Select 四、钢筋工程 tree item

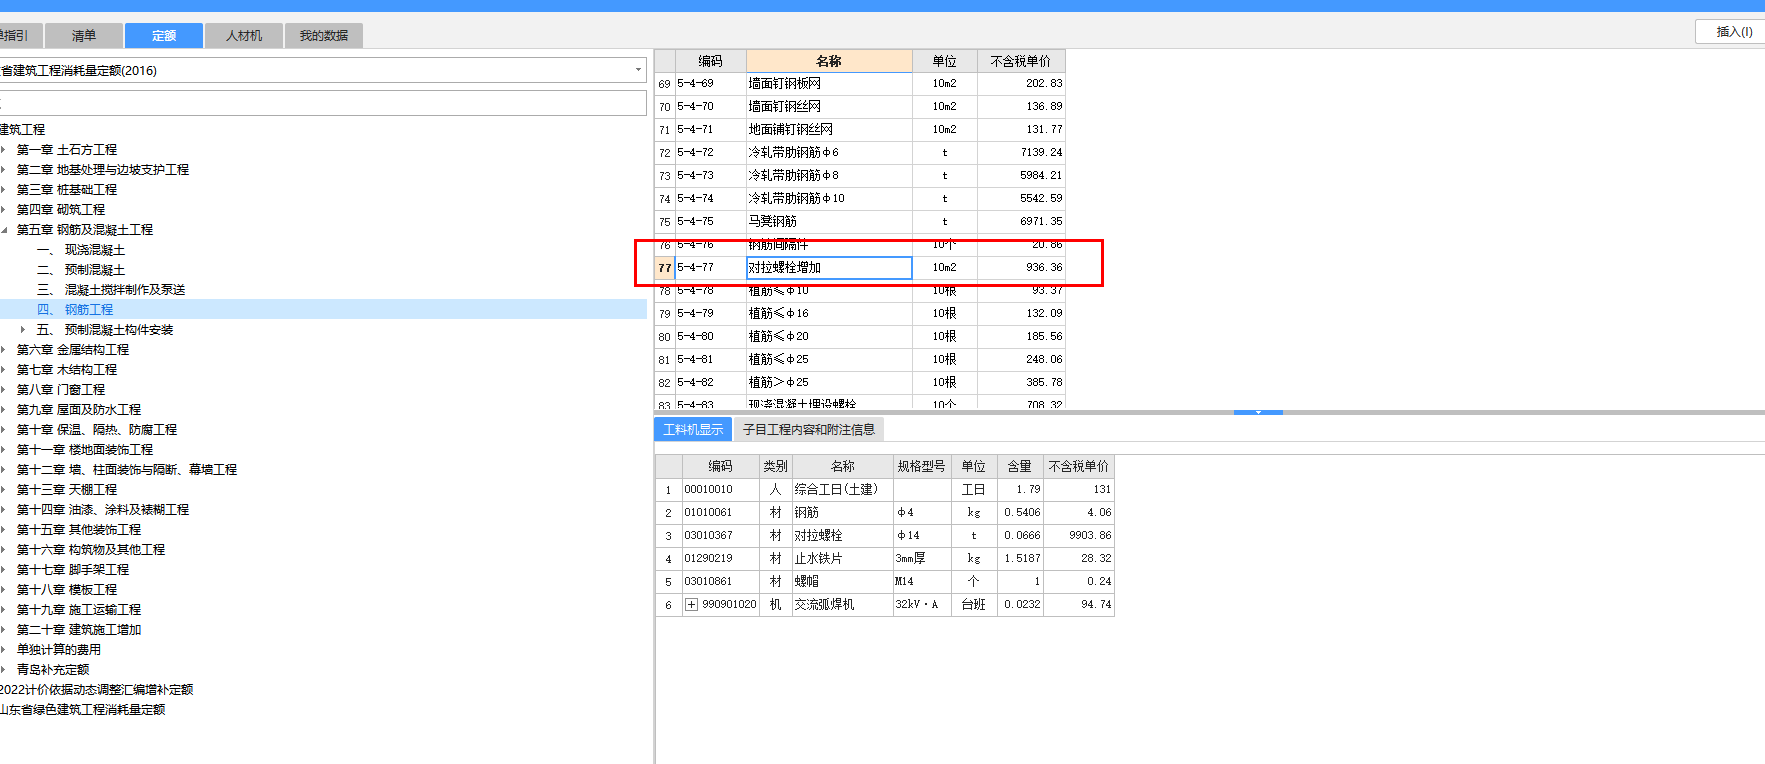[x=75, y=310]
